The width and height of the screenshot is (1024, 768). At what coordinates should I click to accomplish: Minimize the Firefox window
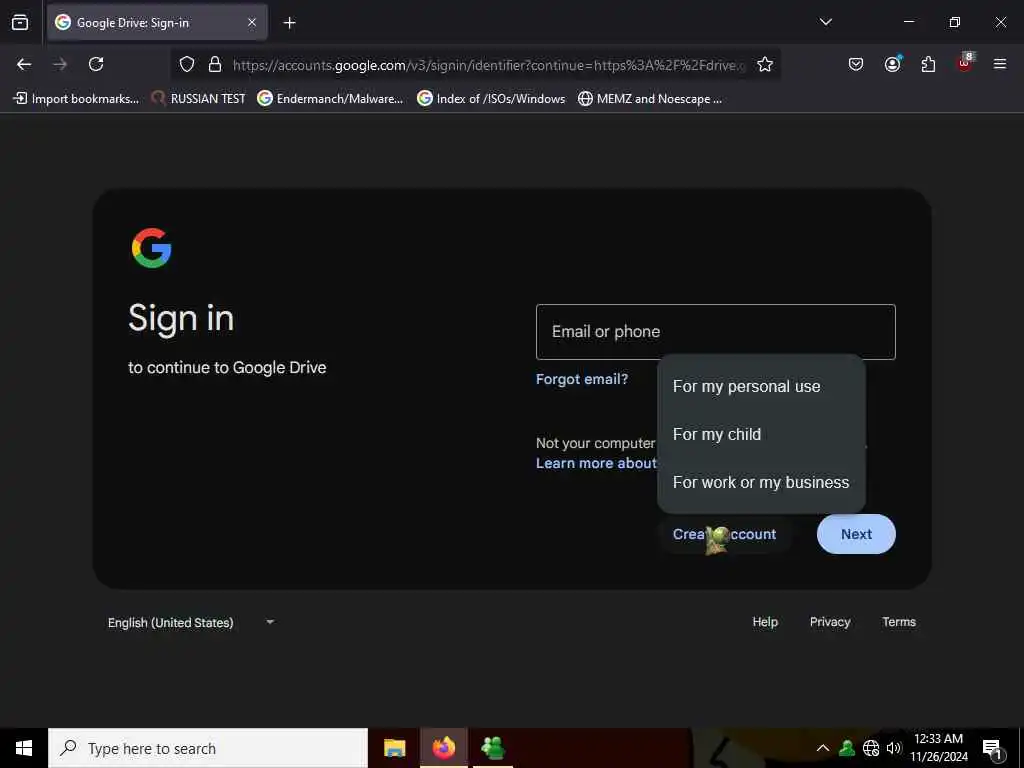pos(908,22)
